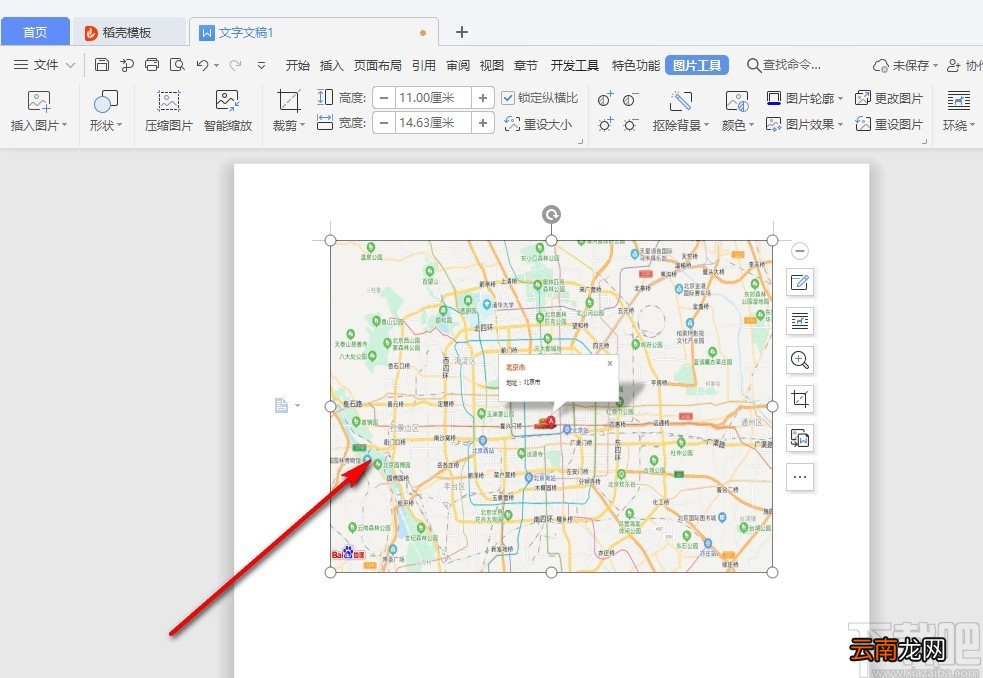
Task: Decrease width with minus stepper
Action: 384,122
